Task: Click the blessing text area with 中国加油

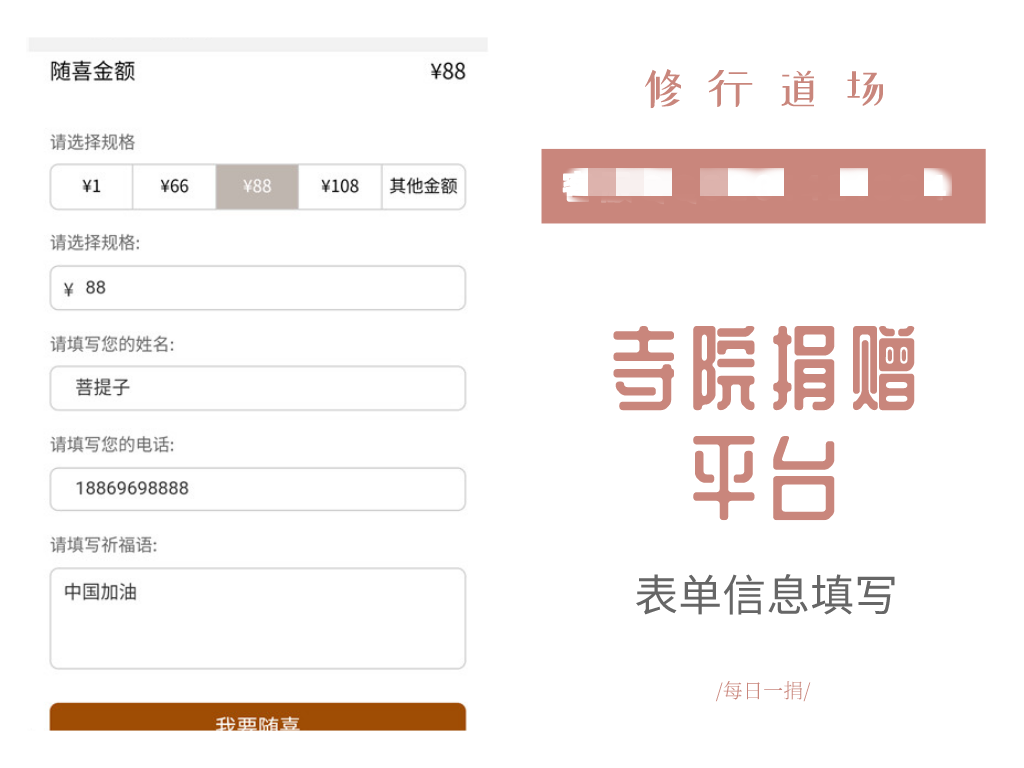Action: click(x=258, y=618)
